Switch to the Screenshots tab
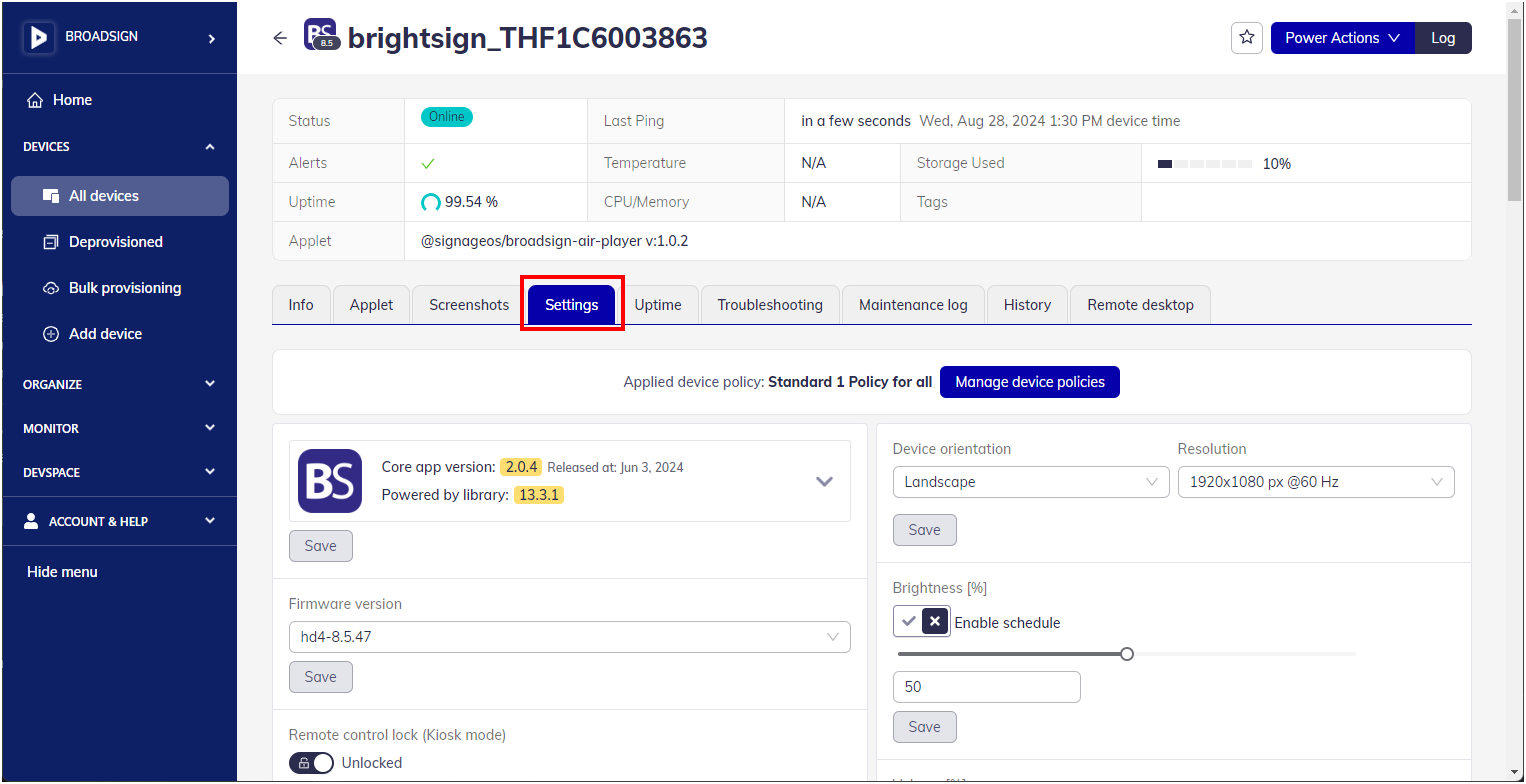 469,305
